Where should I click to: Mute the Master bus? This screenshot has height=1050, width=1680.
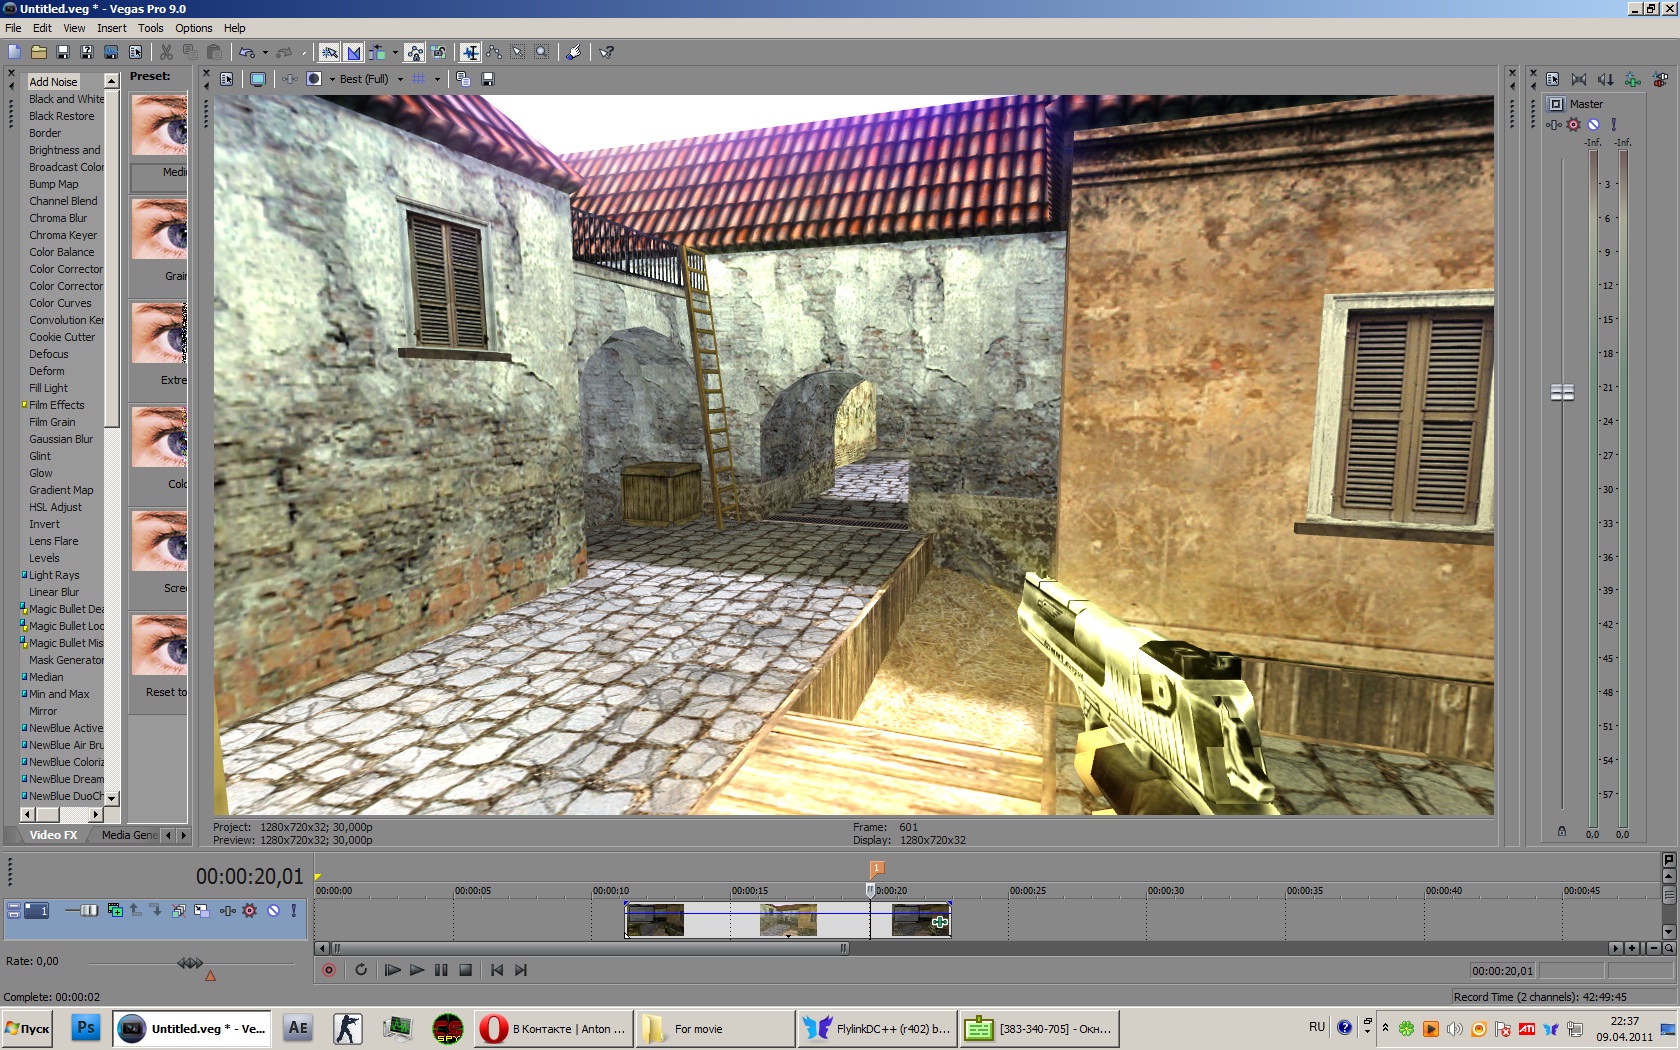click(1593, 125)
